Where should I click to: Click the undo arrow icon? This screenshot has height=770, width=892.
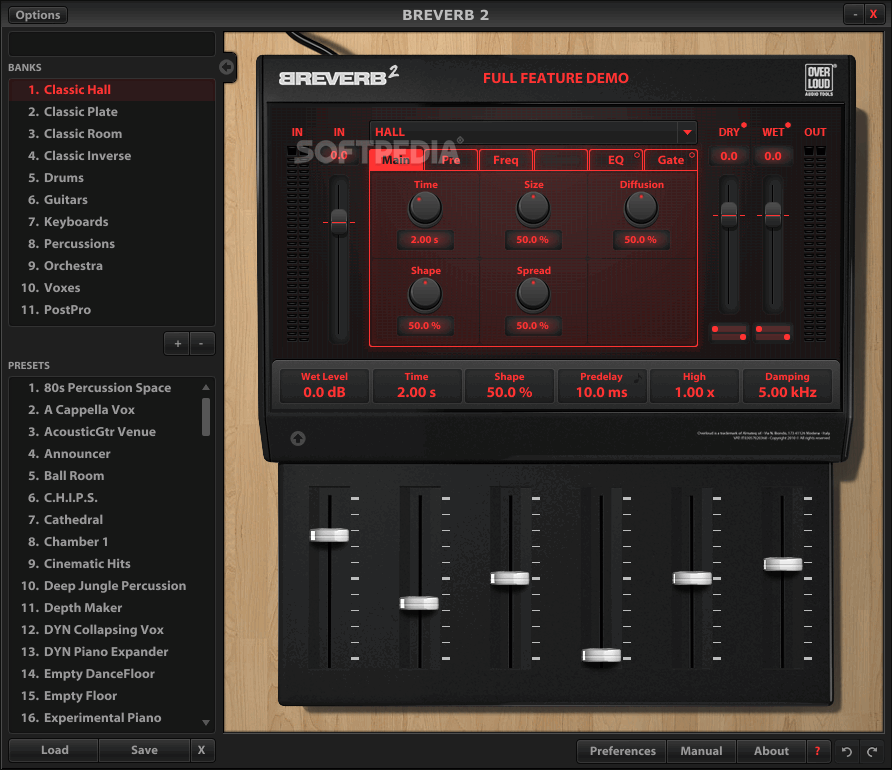846,751
